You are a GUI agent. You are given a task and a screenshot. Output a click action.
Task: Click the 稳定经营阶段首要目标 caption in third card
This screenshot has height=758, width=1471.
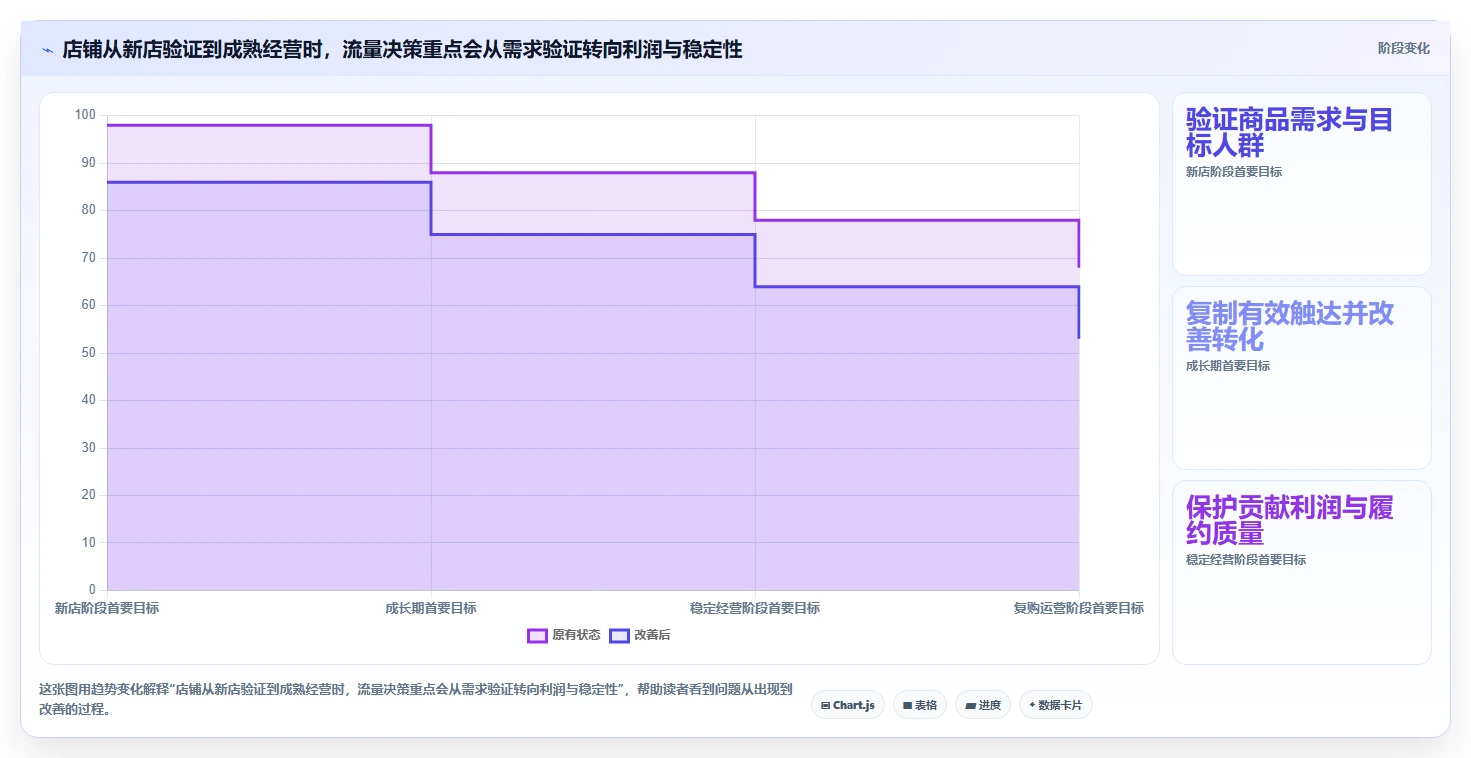click(1246, 560)
